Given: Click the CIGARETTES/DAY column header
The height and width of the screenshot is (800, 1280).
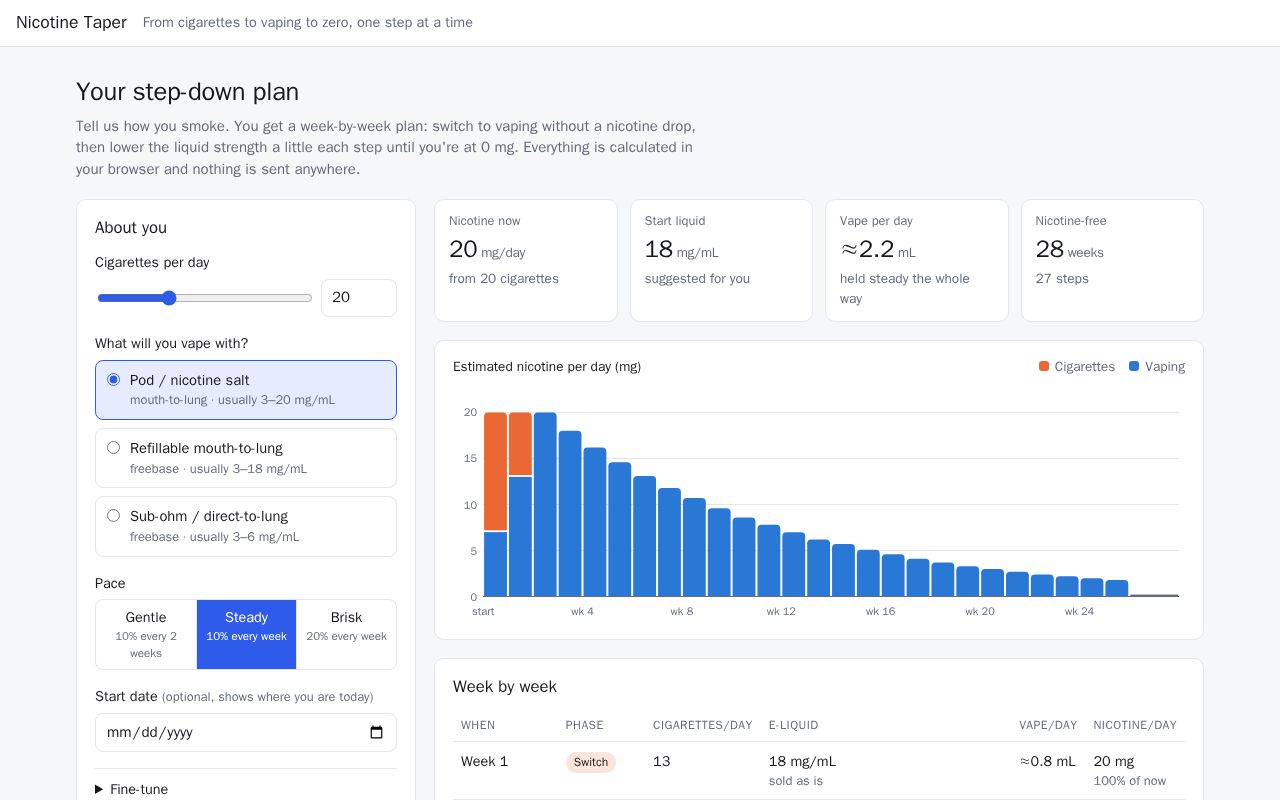Looking at the screenshot, I should click(702, 725).
